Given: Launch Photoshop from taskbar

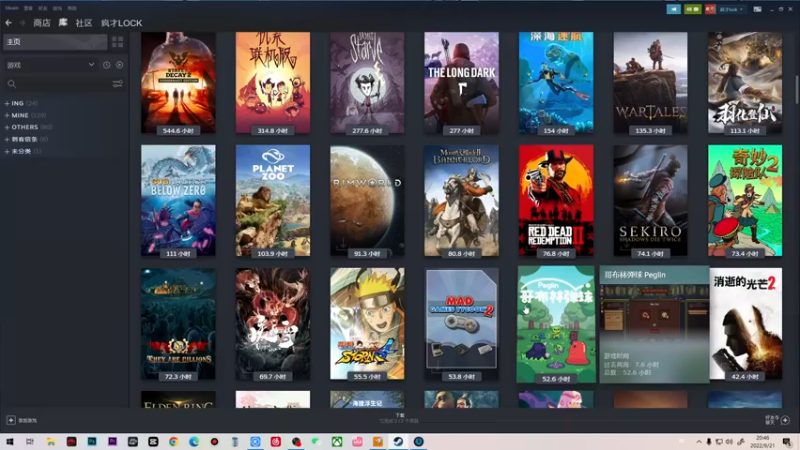Looking at the screenshot, I should click(92, 441).
